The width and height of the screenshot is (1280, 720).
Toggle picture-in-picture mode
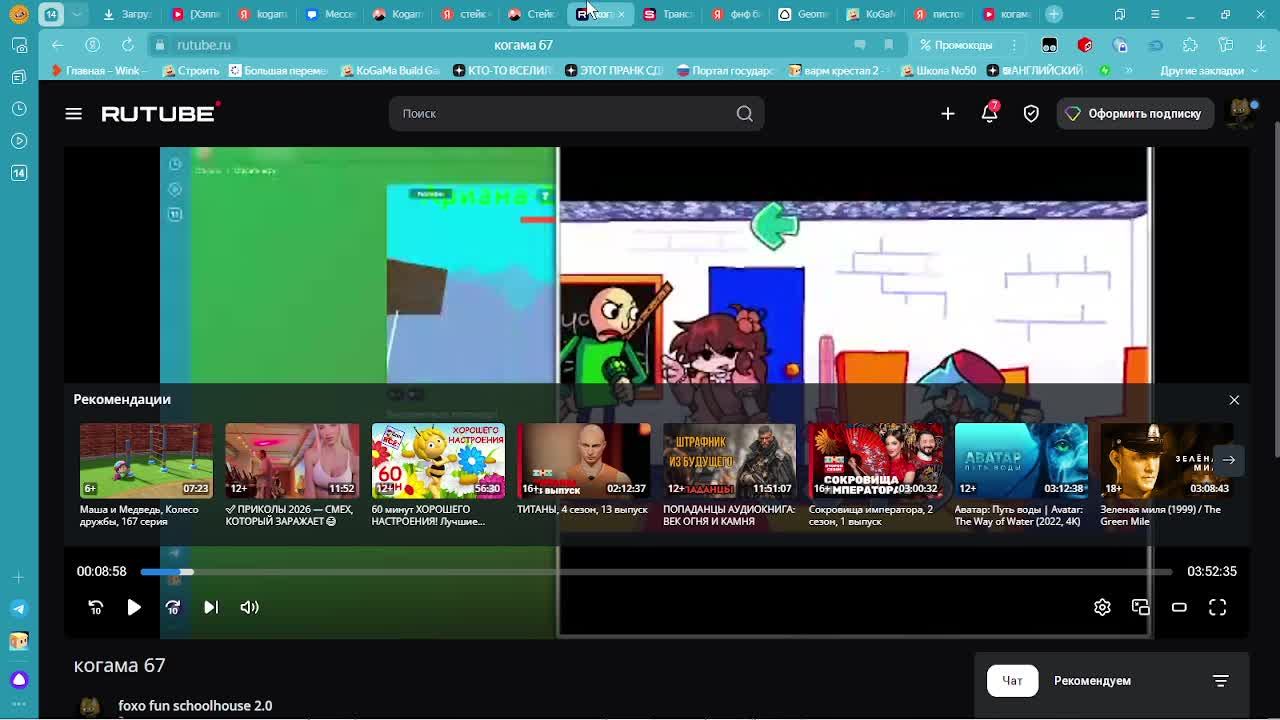(x=1141, y=607)
